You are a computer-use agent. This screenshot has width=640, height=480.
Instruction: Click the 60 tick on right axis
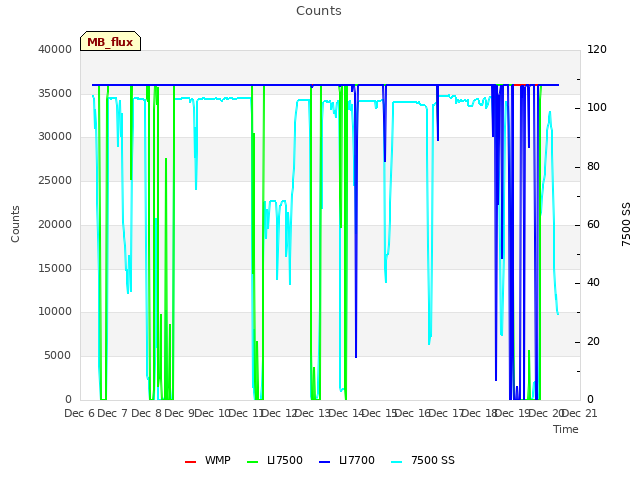(x=593, y=224)
